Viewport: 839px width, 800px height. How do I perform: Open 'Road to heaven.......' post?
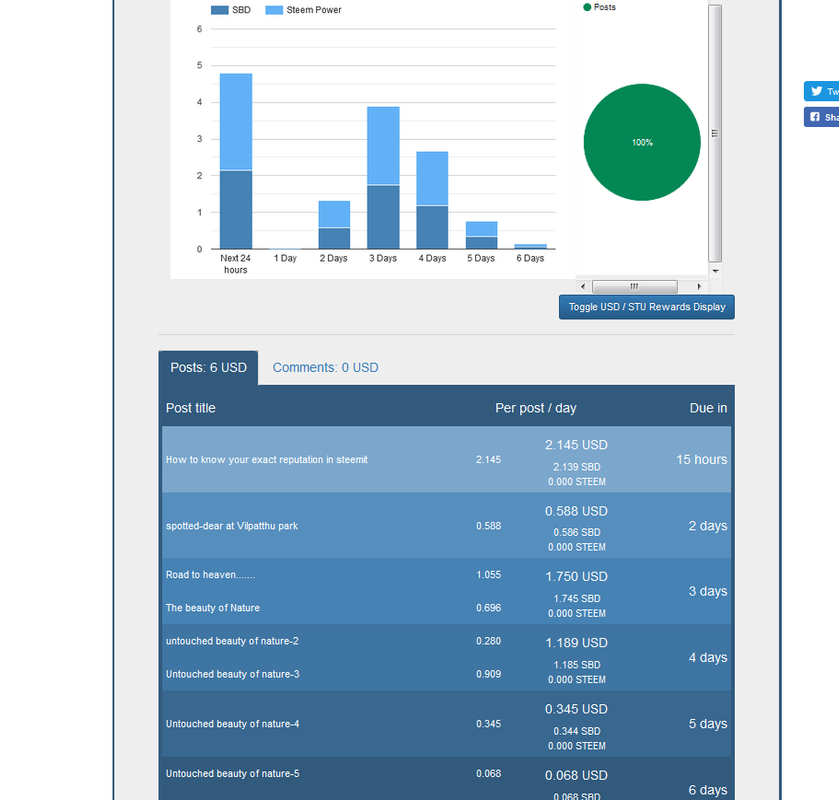coord(210,575)
